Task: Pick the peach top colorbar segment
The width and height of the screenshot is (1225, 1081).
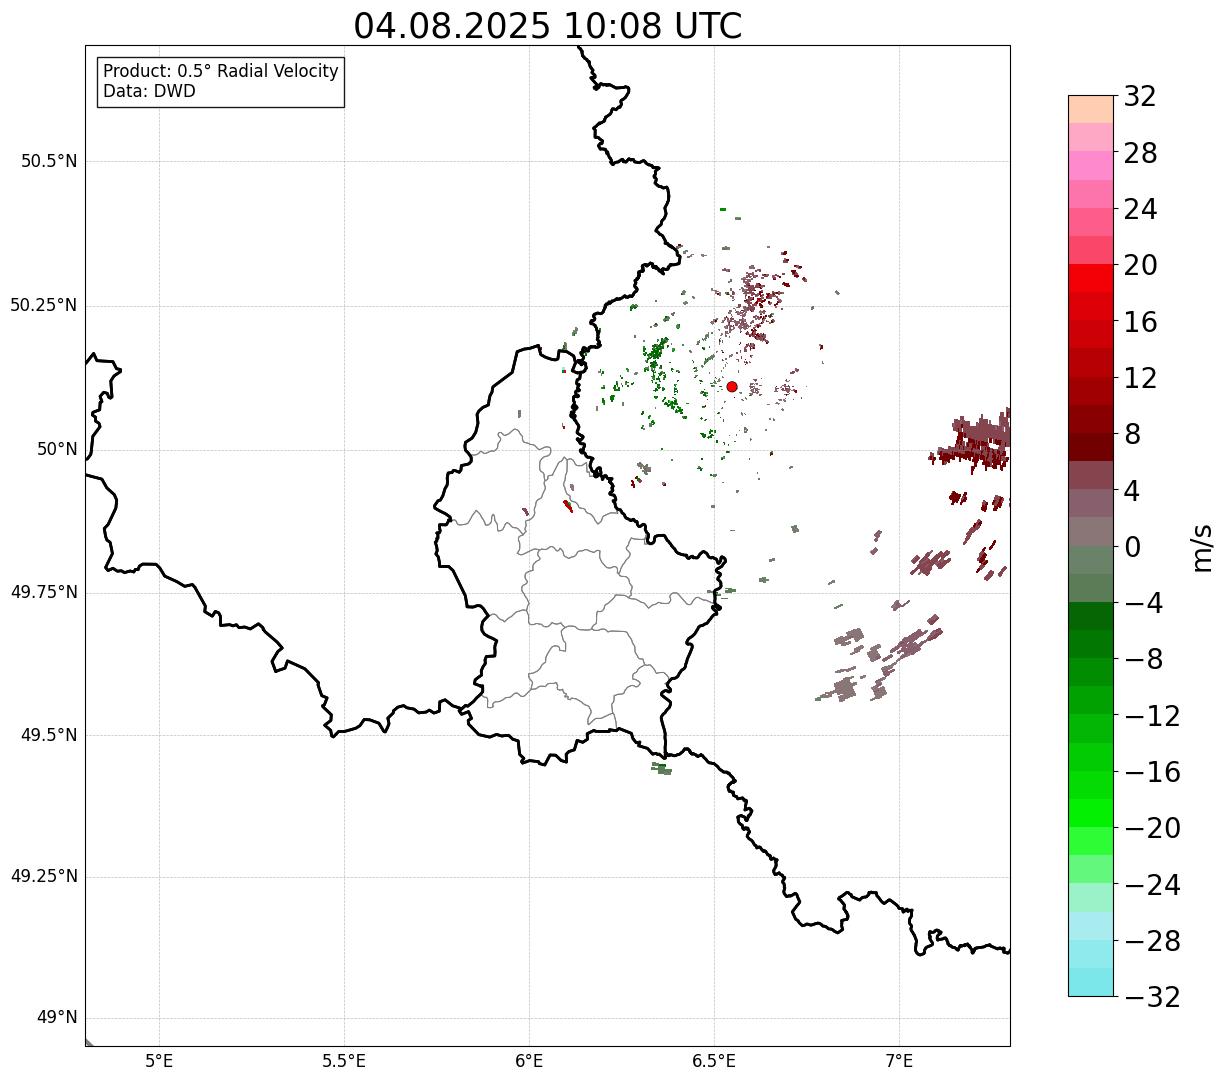Action: tap(1091, 109)
